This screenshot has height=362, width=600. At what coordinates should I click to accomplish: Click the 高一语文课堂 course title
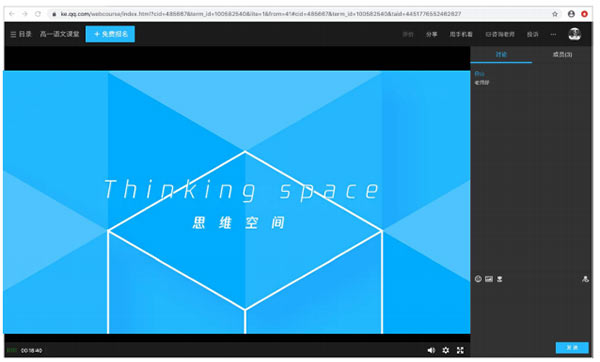coord(60,34)
